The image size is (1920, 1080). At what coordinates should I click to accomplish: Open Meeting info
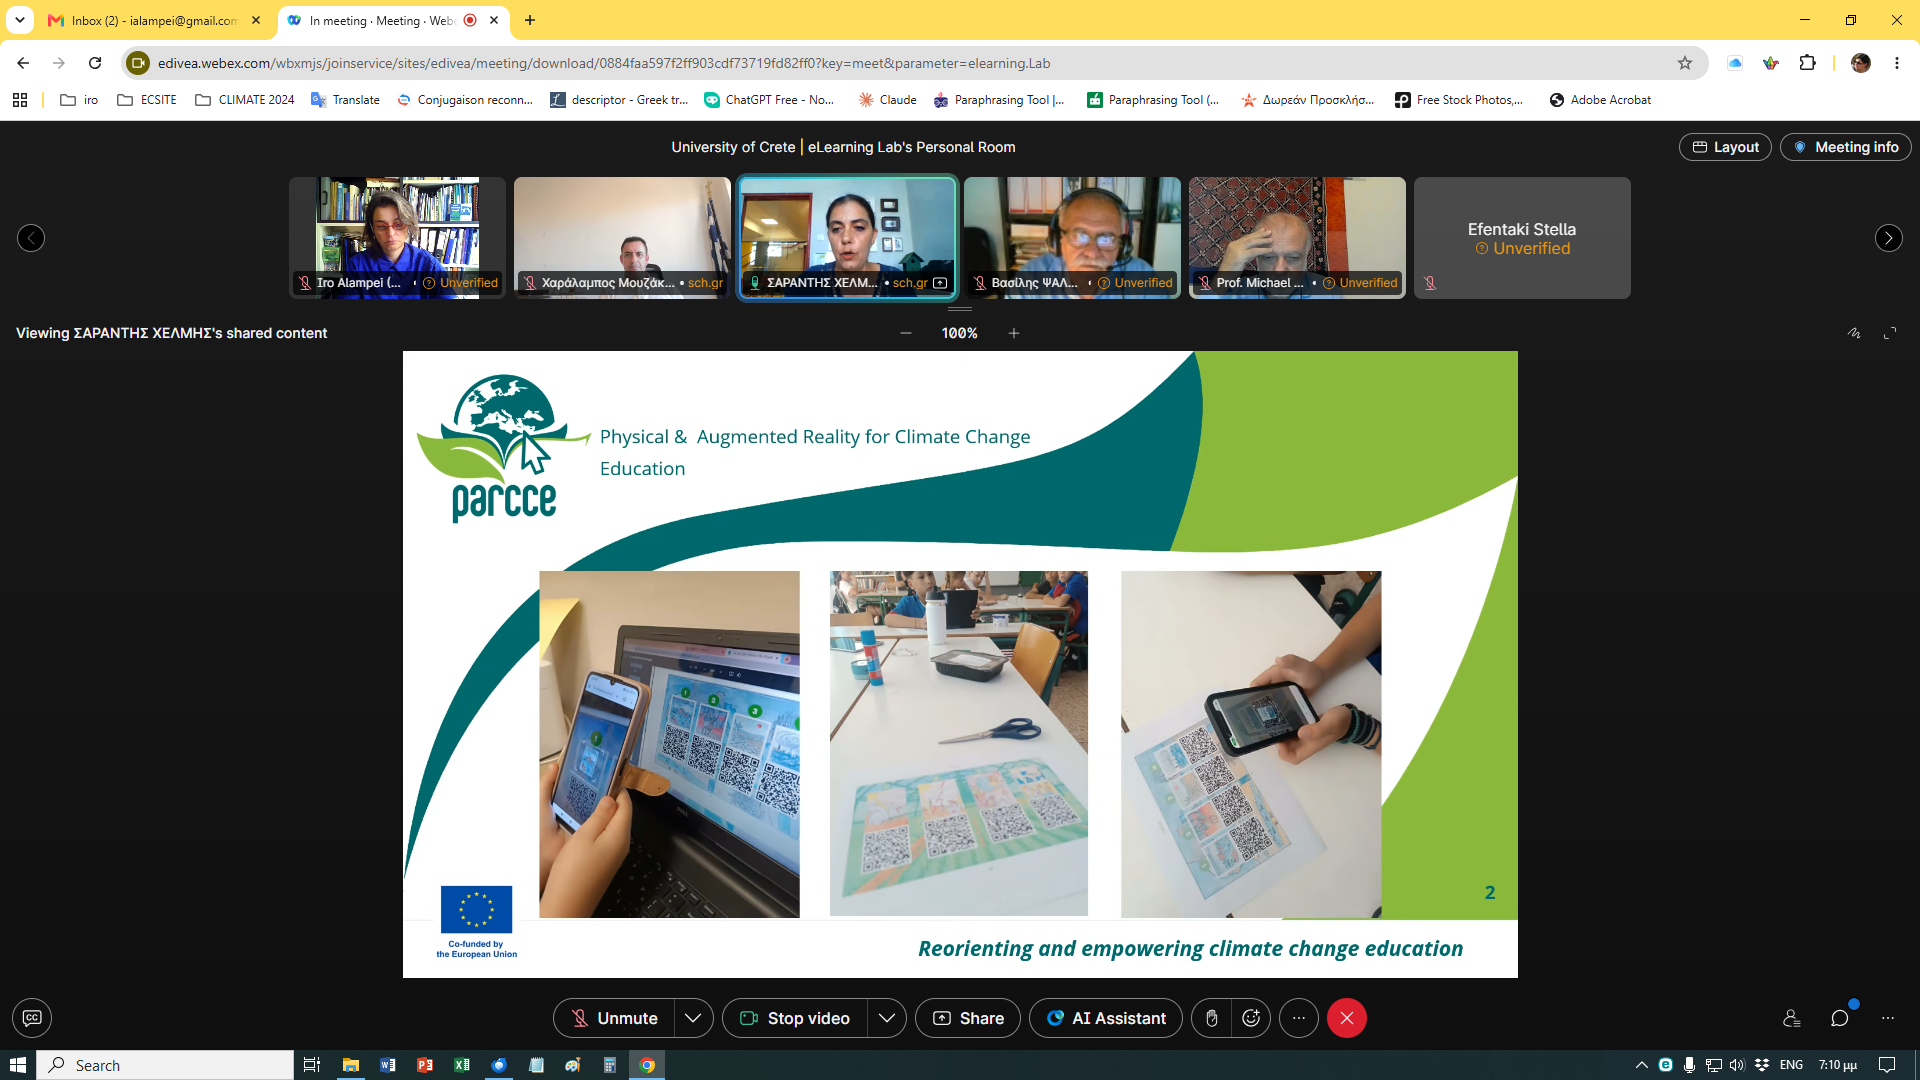1846,147
